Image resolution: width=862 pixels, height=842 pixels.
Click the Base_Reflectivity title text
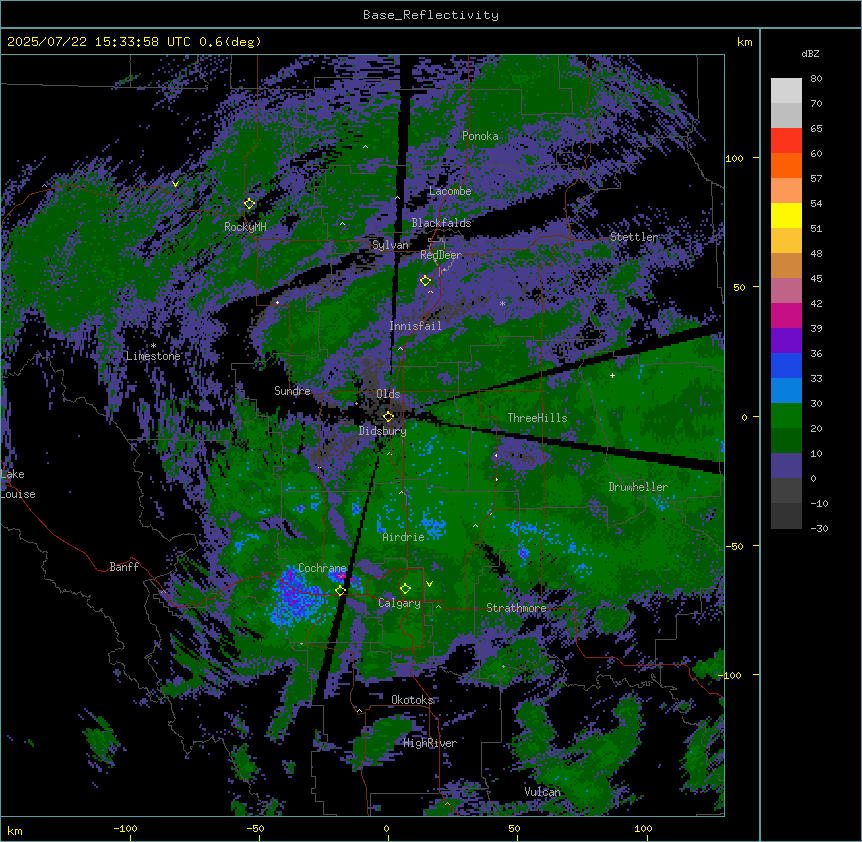click(430, 15)
